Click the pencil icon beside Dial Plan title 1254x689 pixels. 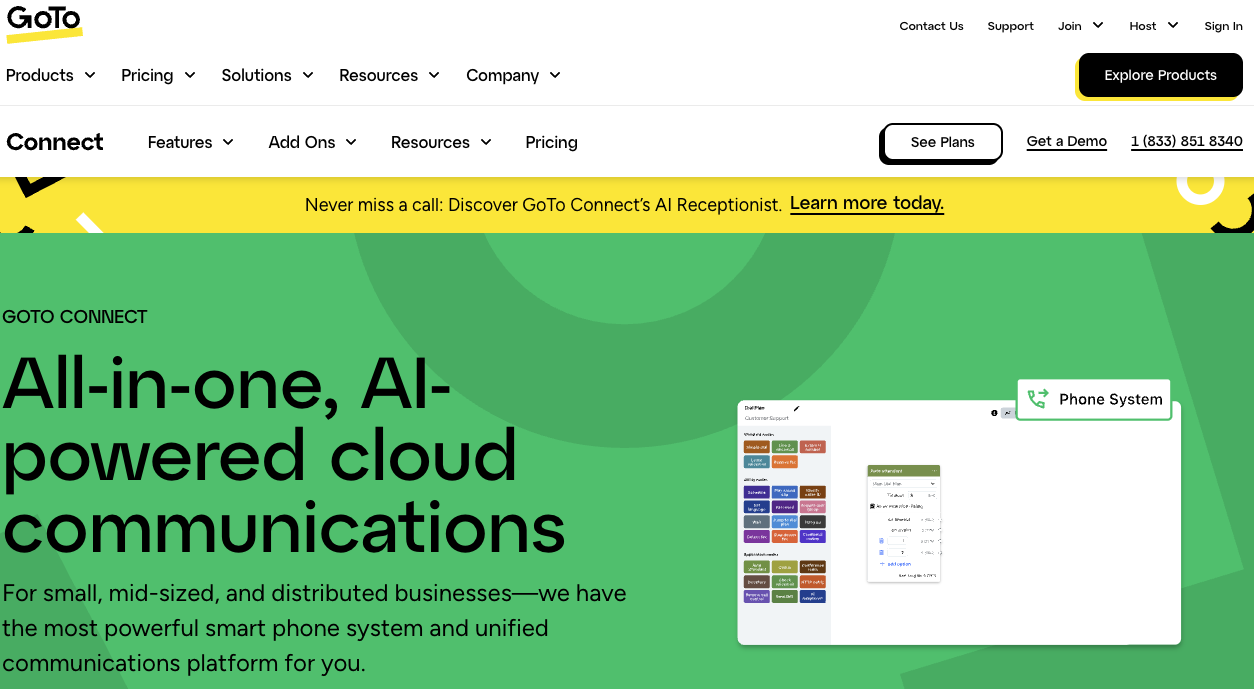797,408
